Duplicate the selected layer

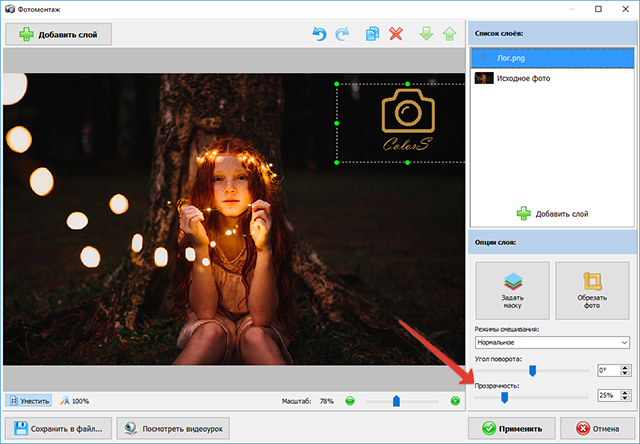point(372,34)
